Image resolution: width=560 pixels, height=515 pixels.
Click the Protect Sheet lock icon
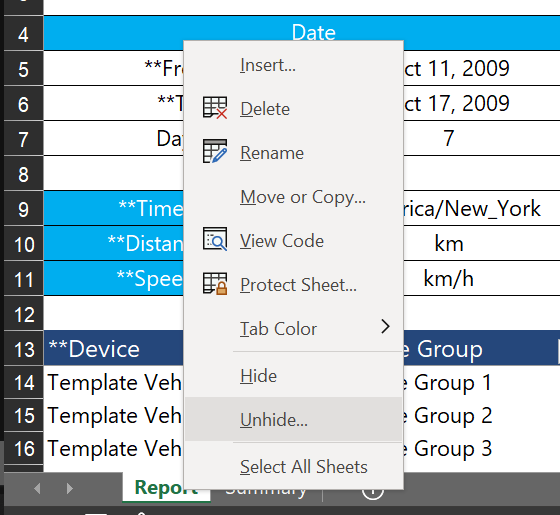pyautogui.click(x=215, y=284)
